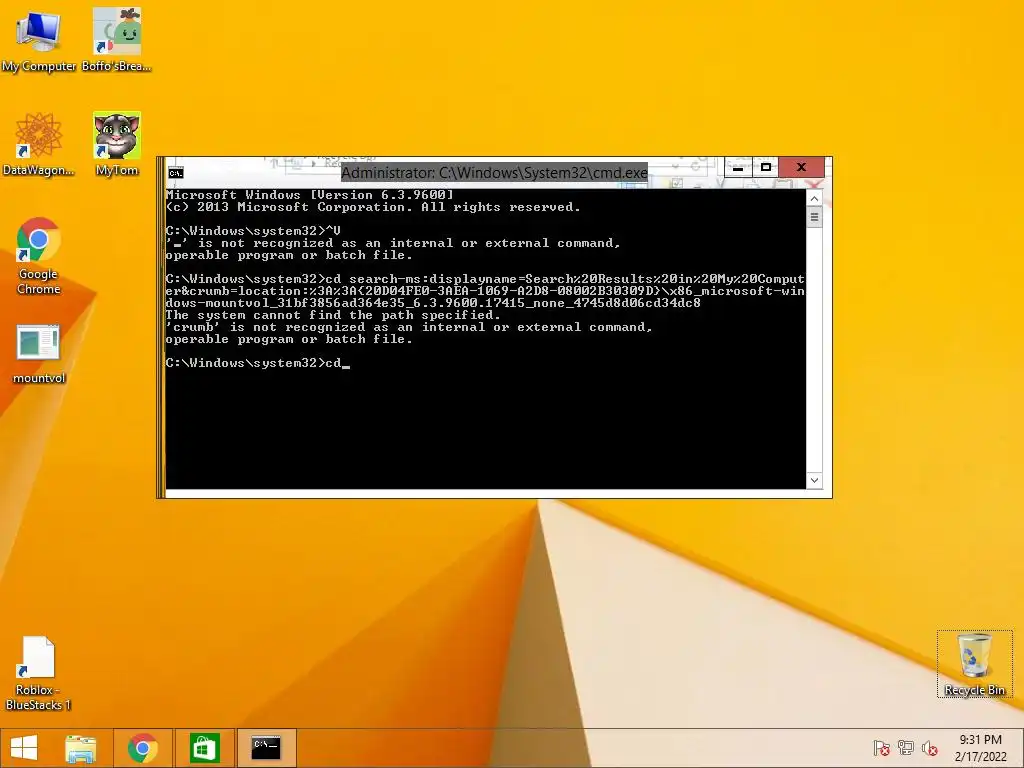The image size is (1024, 768).
Task: Maximize the cmd.exe window
Action: tap(765, 167)
